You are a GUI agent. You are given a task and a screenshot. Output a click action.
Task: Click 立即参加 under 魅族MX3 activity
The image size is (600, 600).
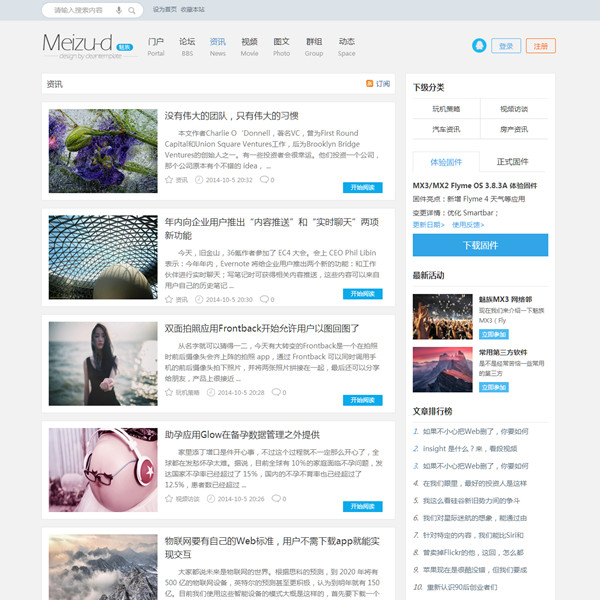tap(494, 334)
